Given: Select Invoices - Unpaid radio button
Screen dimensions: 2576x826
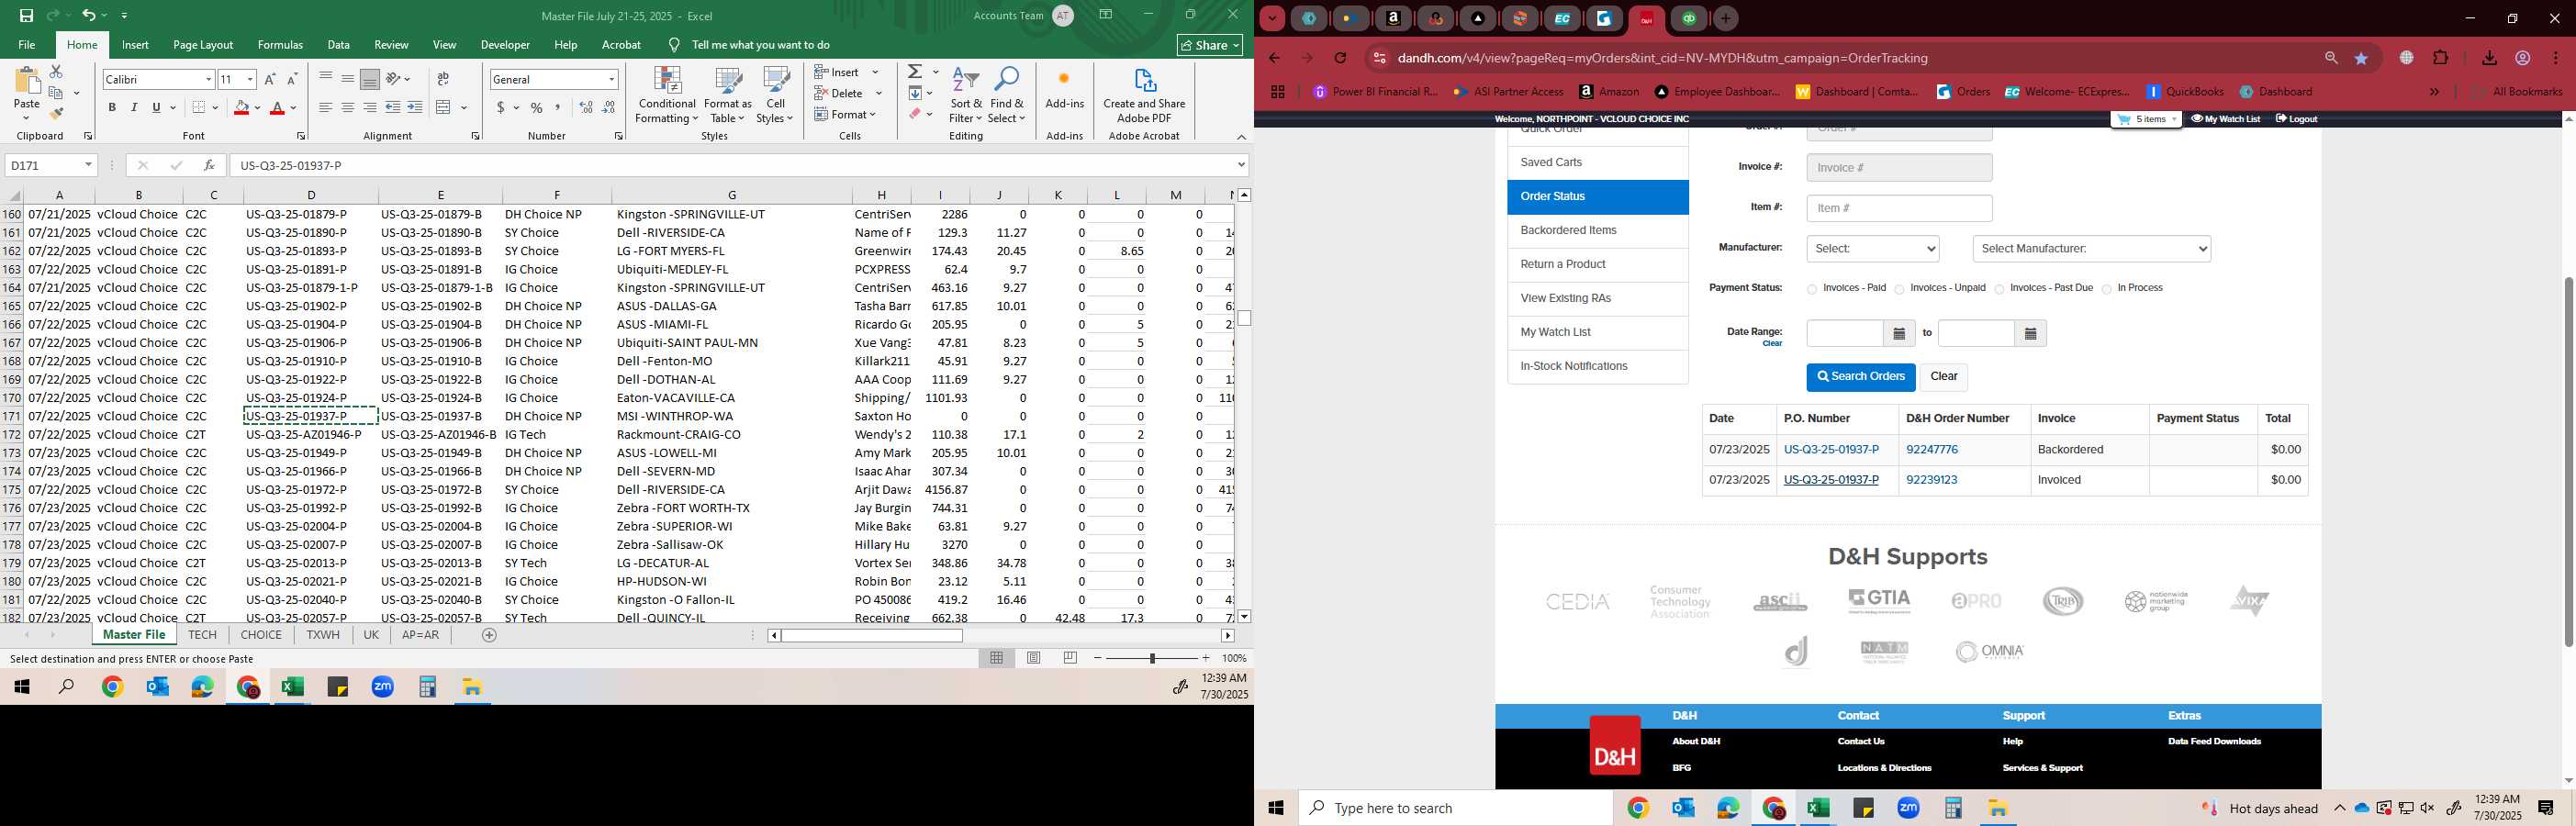Looking at the screenshot, I should tap(1899, 290).
